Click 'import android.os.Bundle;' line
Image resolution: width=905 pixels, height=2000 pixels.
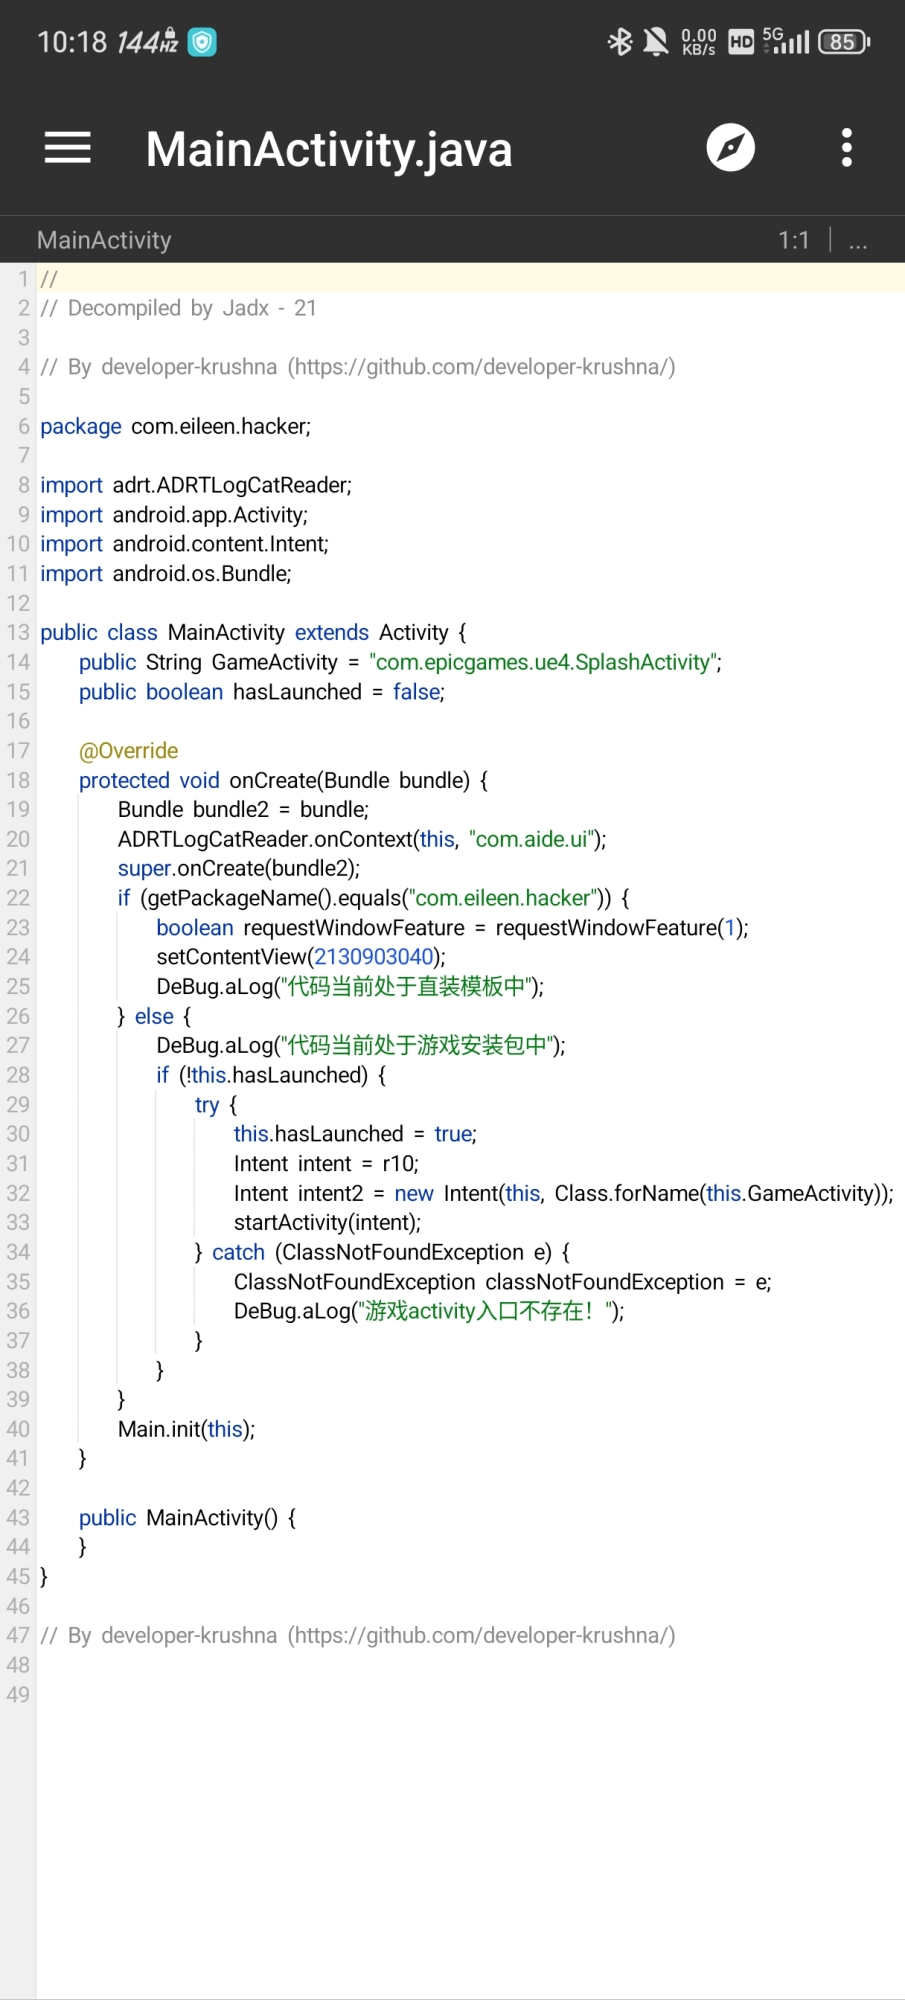[x=166, y=574]
